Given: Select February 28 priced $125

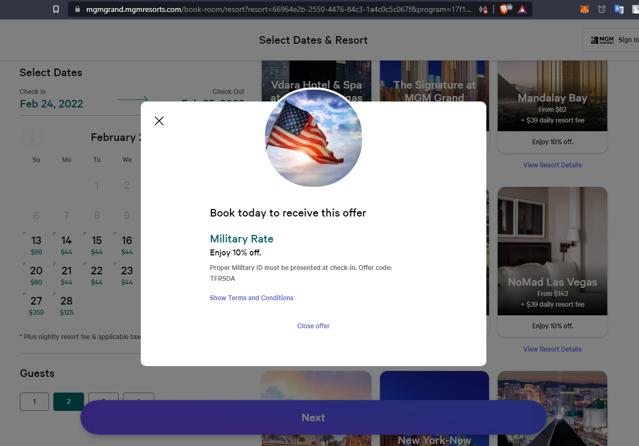Looking at the screenshot, I should coord(66,305).
